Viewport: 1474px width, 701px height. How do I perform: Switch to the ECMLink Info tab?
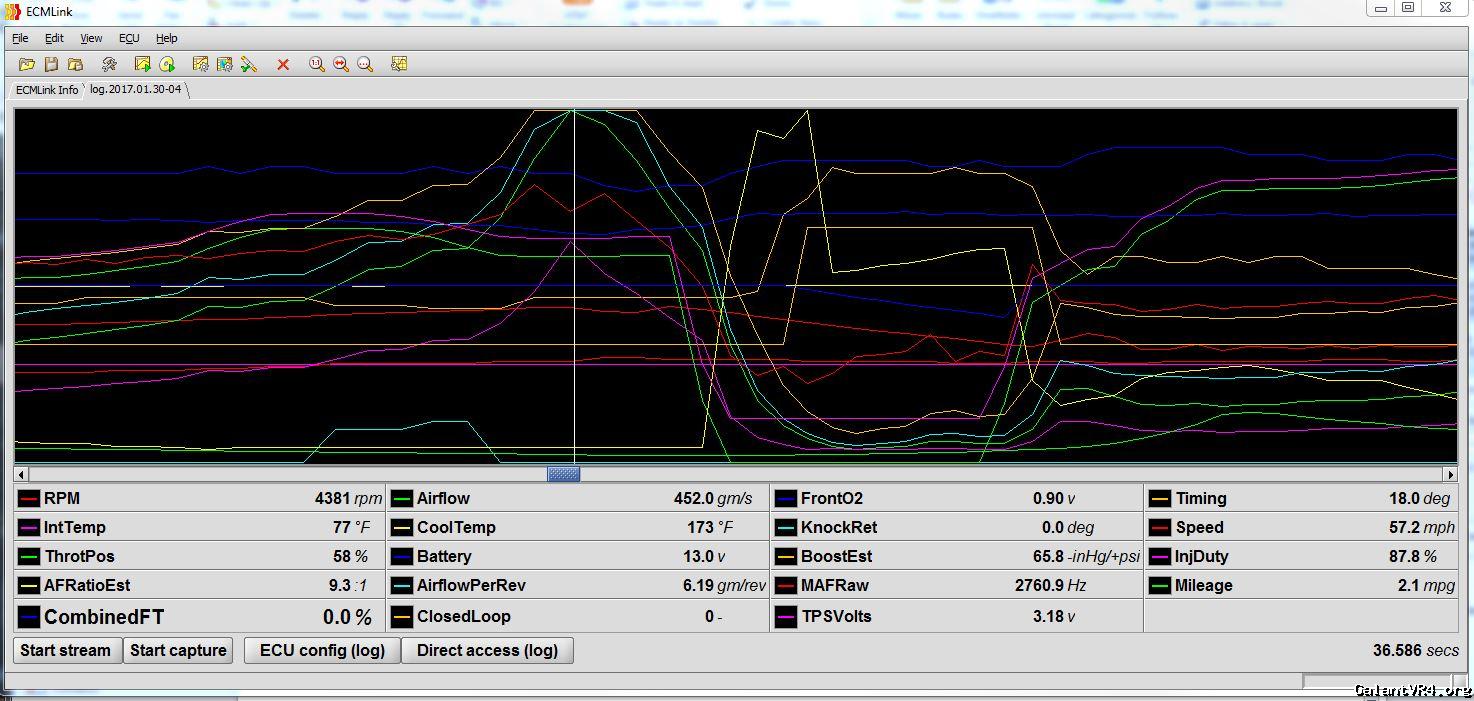[x=46, y=90]
